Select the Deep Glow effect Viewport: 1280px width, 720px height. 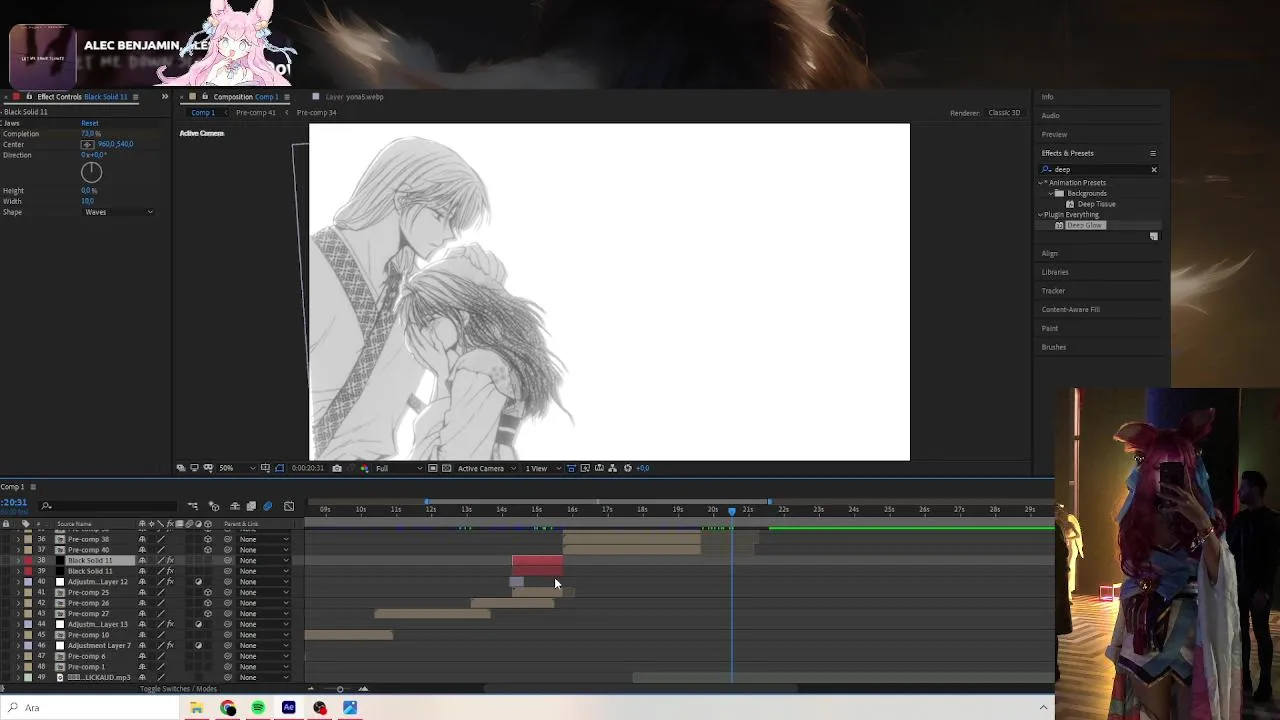point(1084,226)
